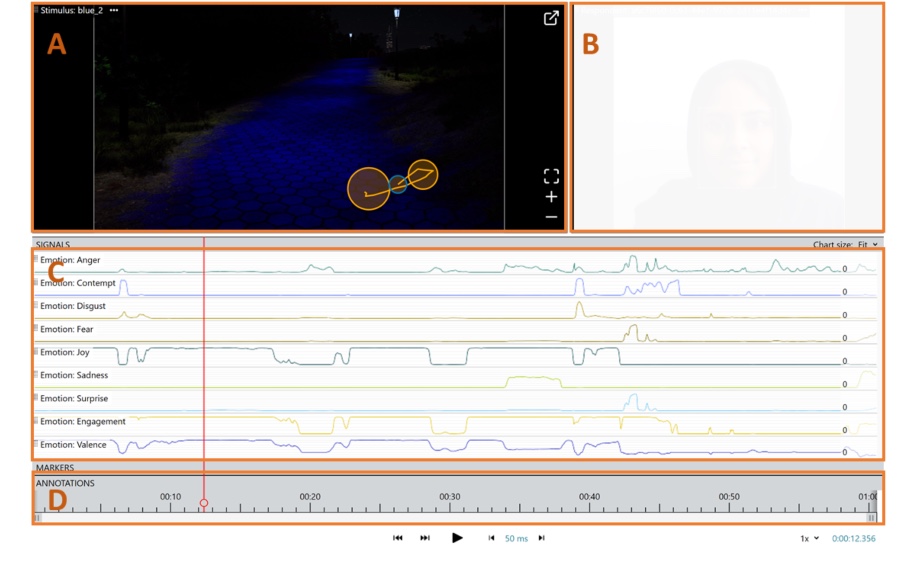Click the timeline ruler at 00:30
This screenshot has width=920, height=562.
pyautogui.click(x=450, y=503)
